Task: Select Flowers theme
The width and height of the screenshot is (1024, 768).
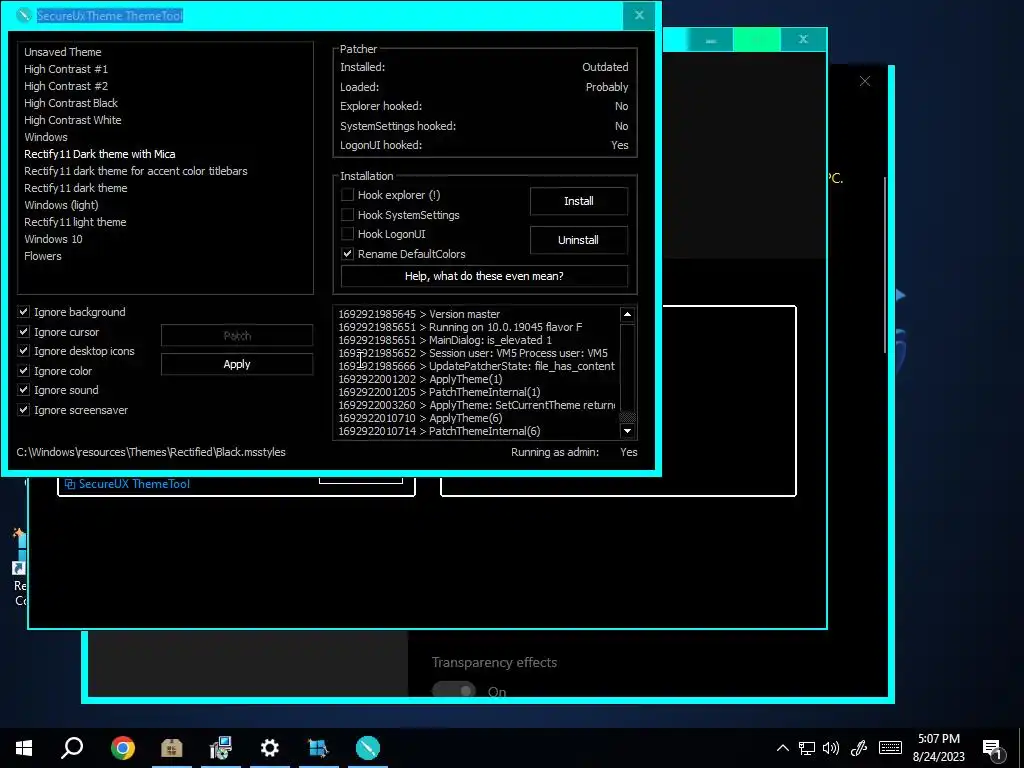Action: [x=43, y=256]
